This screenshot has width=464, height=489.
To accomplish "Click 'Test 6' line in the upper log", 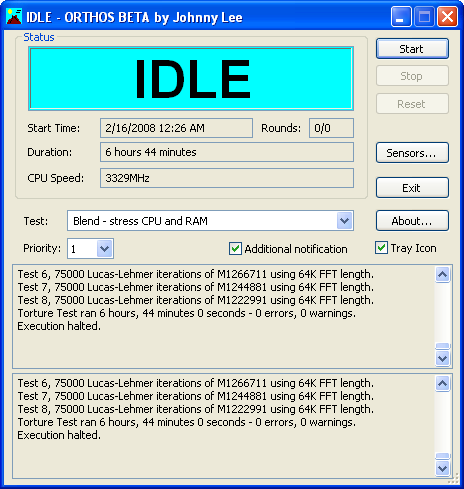I will (x=196, y=274).
